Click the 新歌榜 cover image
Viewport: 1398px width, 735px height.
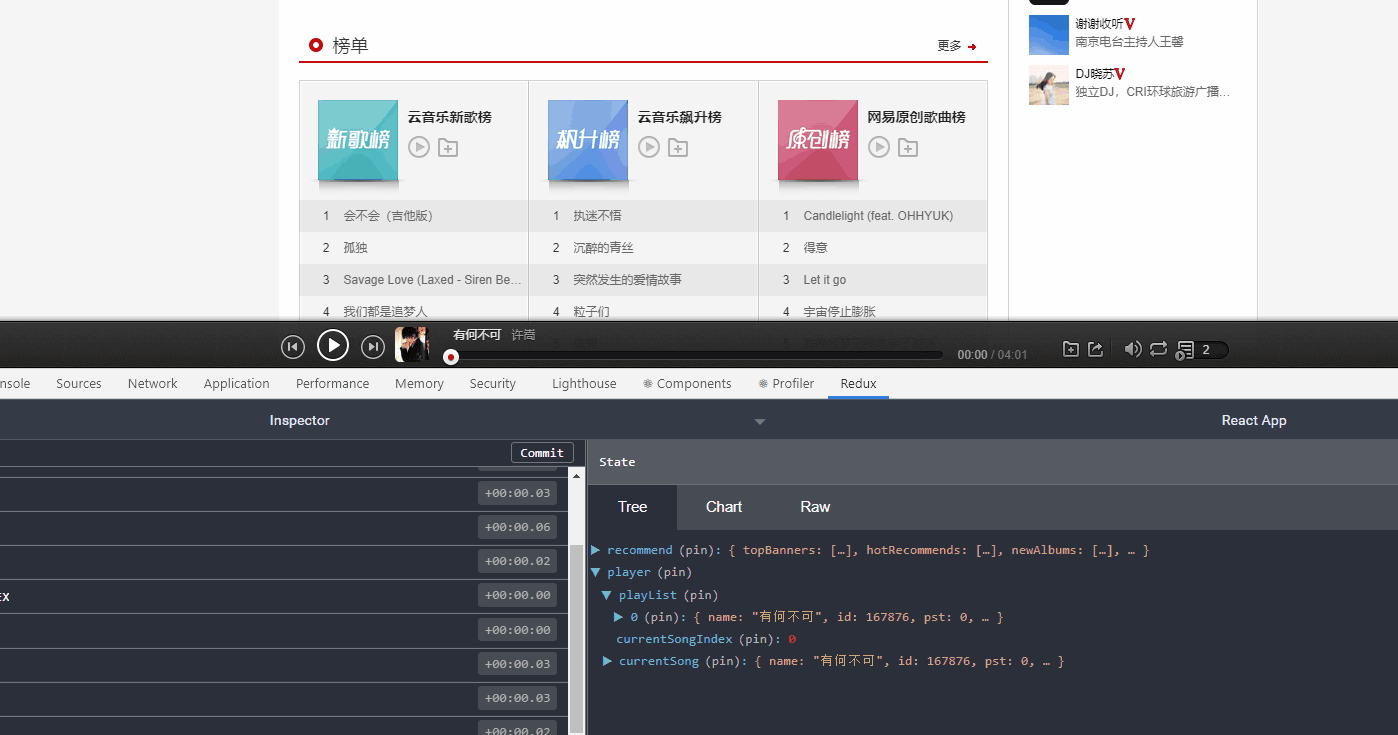pos(358,140)
